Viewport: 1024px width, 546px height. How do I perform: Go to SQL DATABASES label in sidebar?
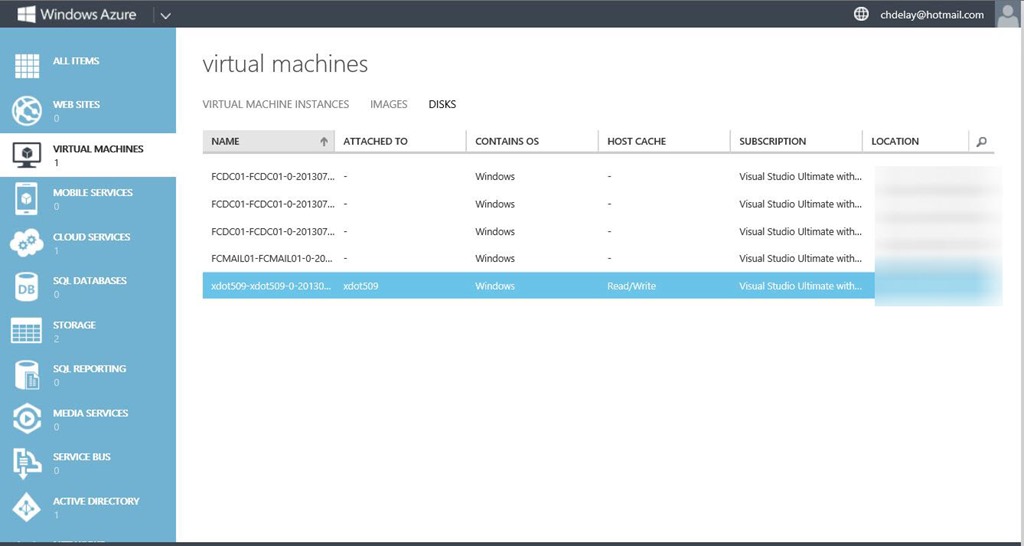[90, 281]
